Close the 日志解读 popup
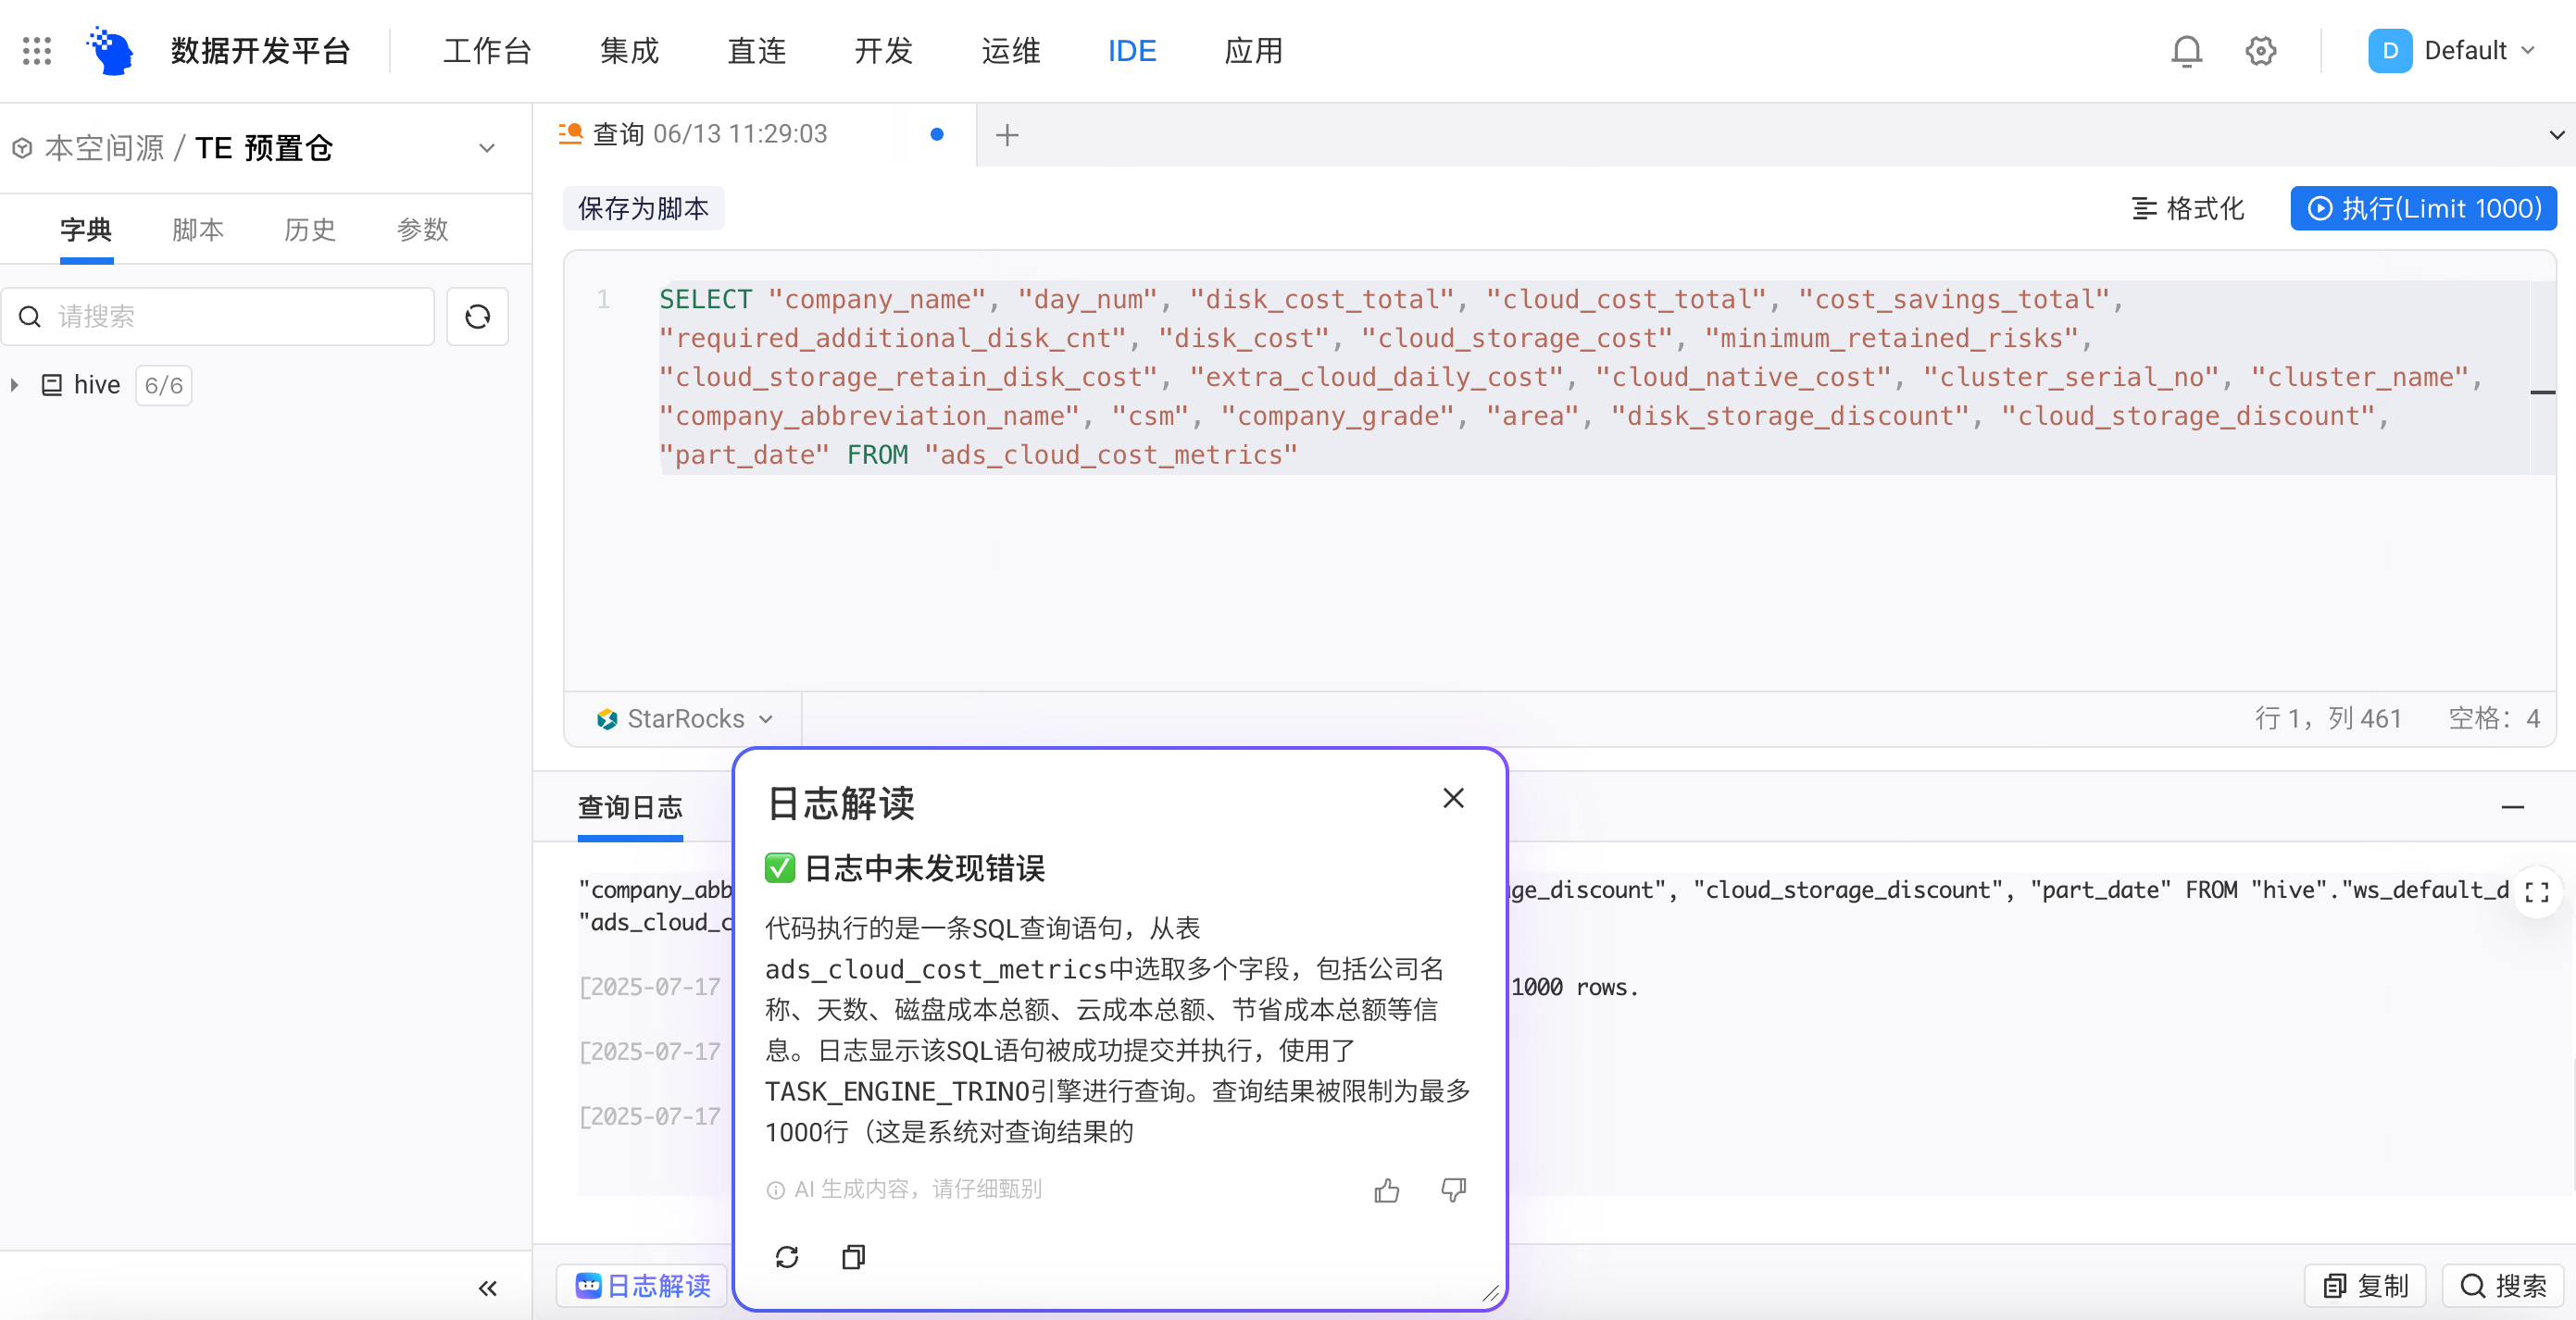 tap(1453, 798)
